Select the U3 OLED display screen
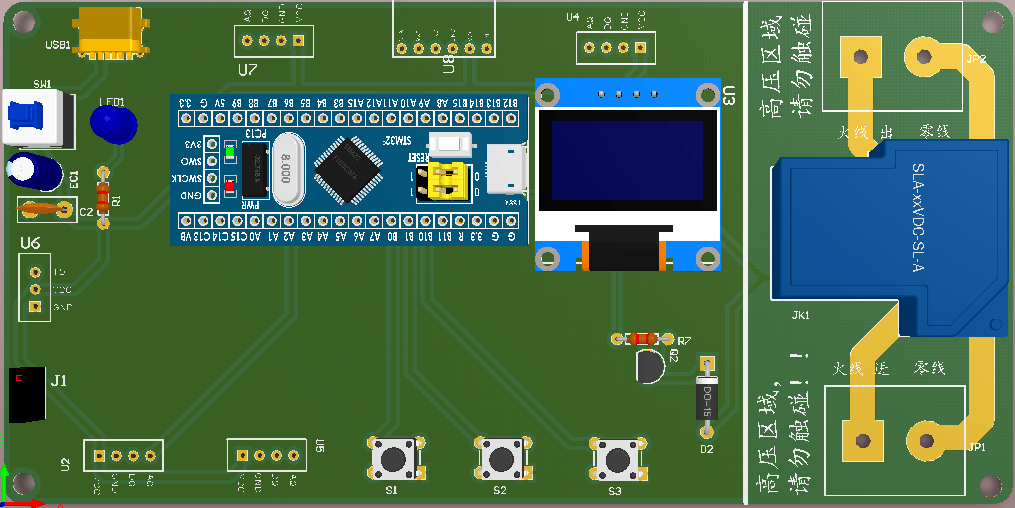The image size is (1015, 508). [x=627, y=160]
